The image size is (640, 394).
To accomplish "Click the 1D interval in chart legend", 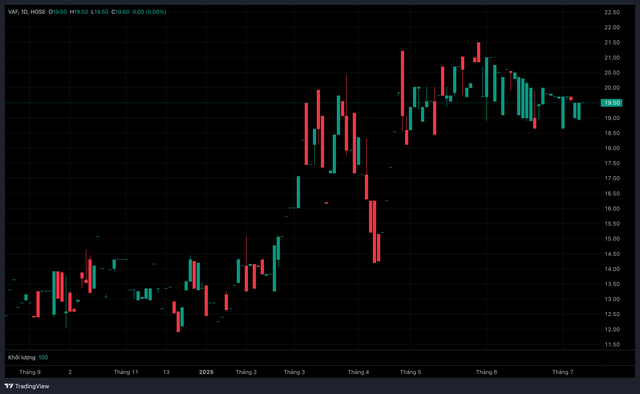I will [x=24, y=12].
